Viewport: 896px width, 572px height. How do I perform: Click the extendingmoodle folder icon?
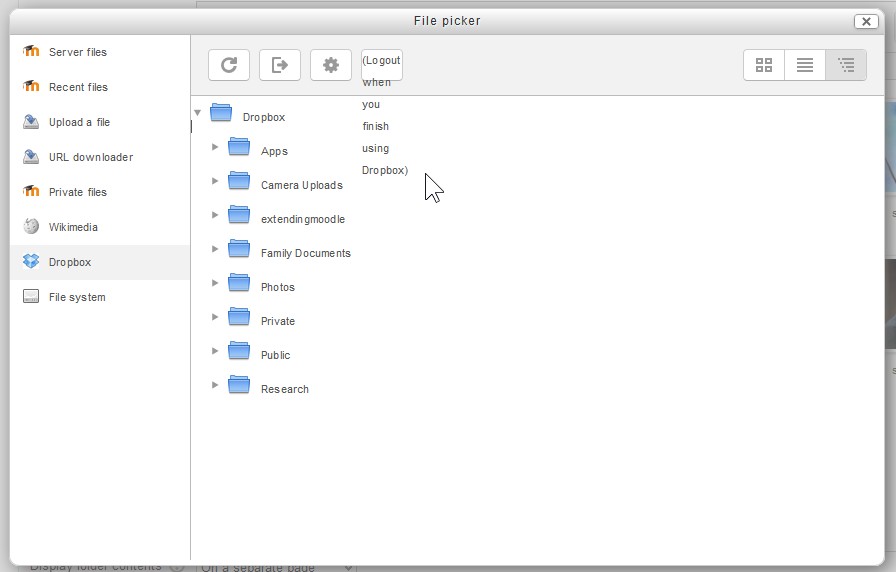[239, 215]
